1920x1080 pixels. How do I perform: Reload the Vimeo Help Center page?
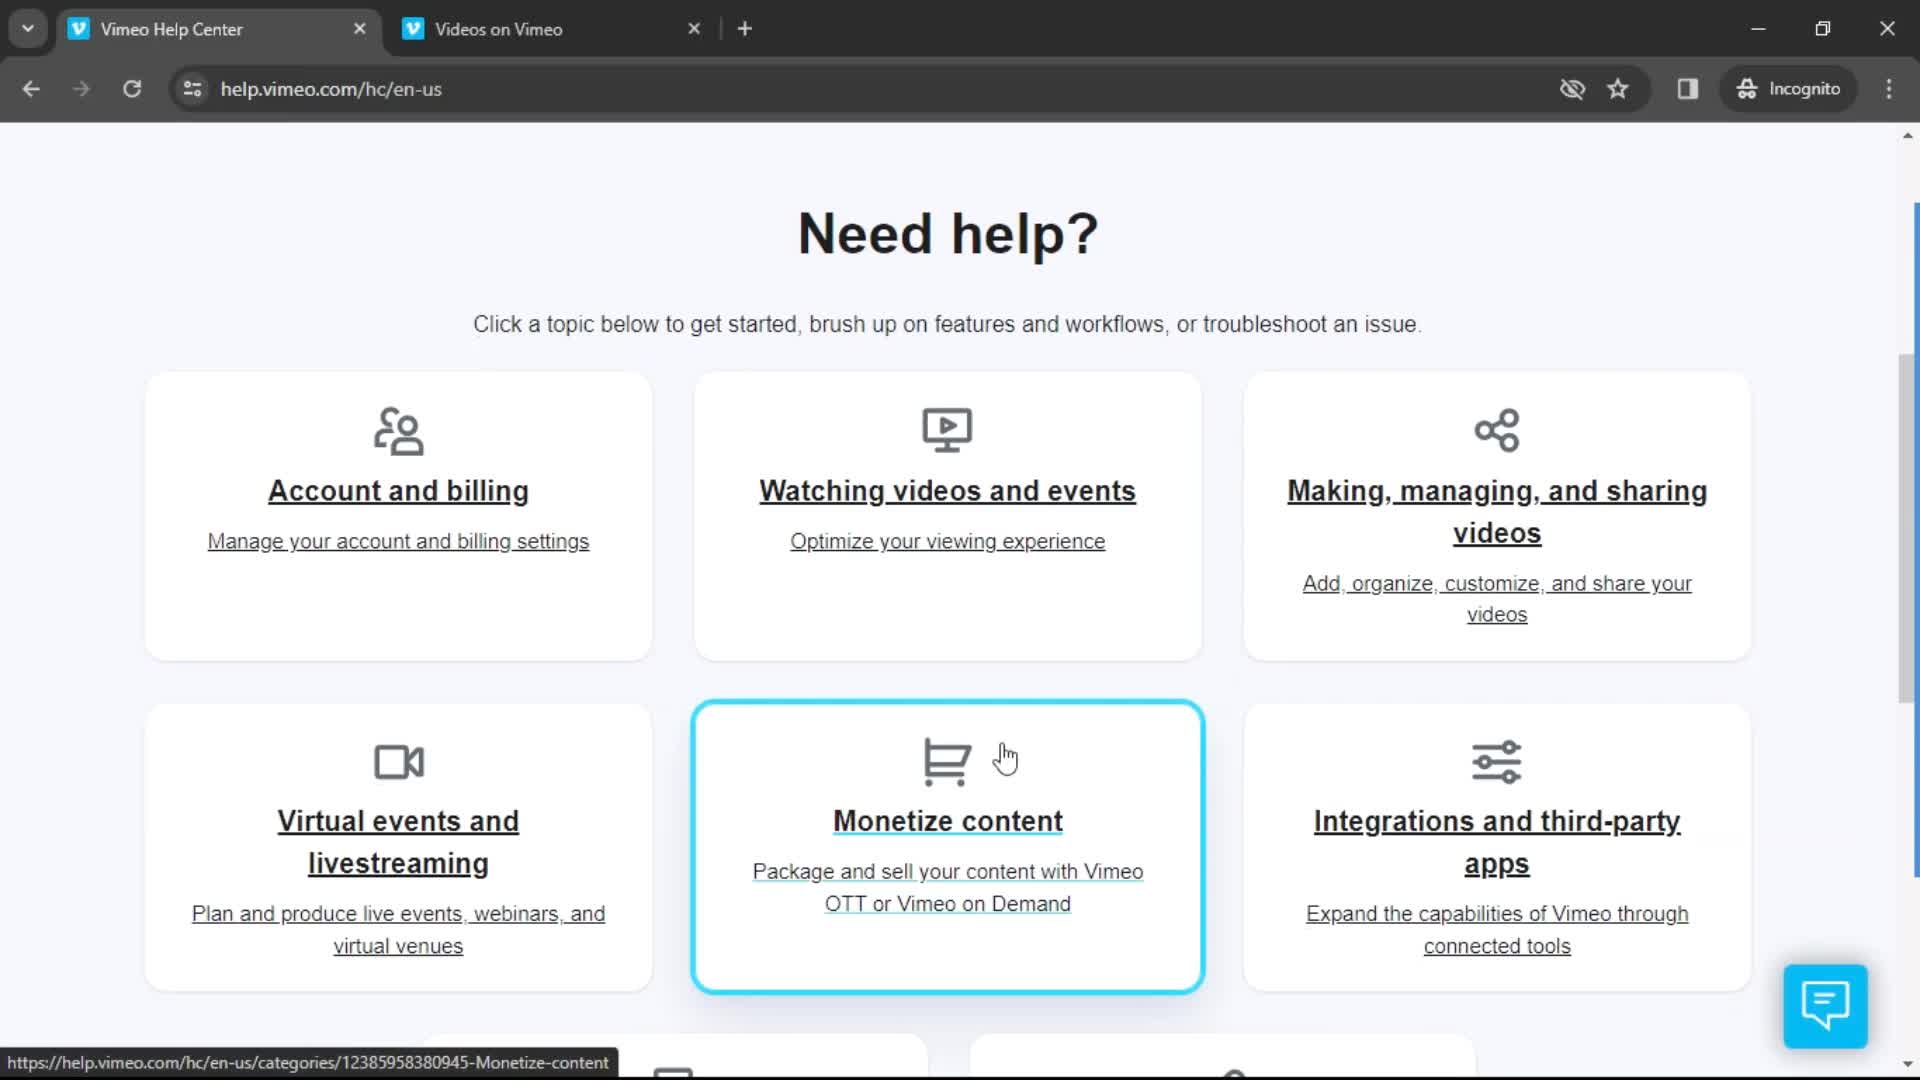tap(132, 89)
